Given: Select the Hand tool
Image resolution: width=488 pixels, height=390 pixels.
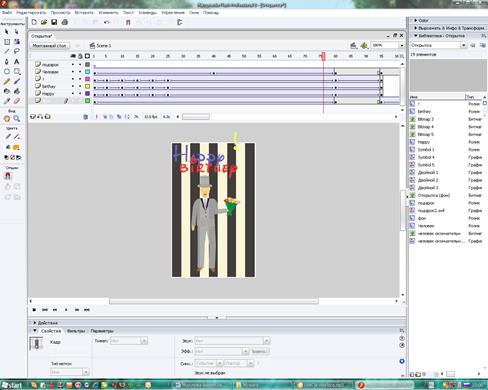Looking at the screenshot, I should pyautogui.click(x=7, y=118).
